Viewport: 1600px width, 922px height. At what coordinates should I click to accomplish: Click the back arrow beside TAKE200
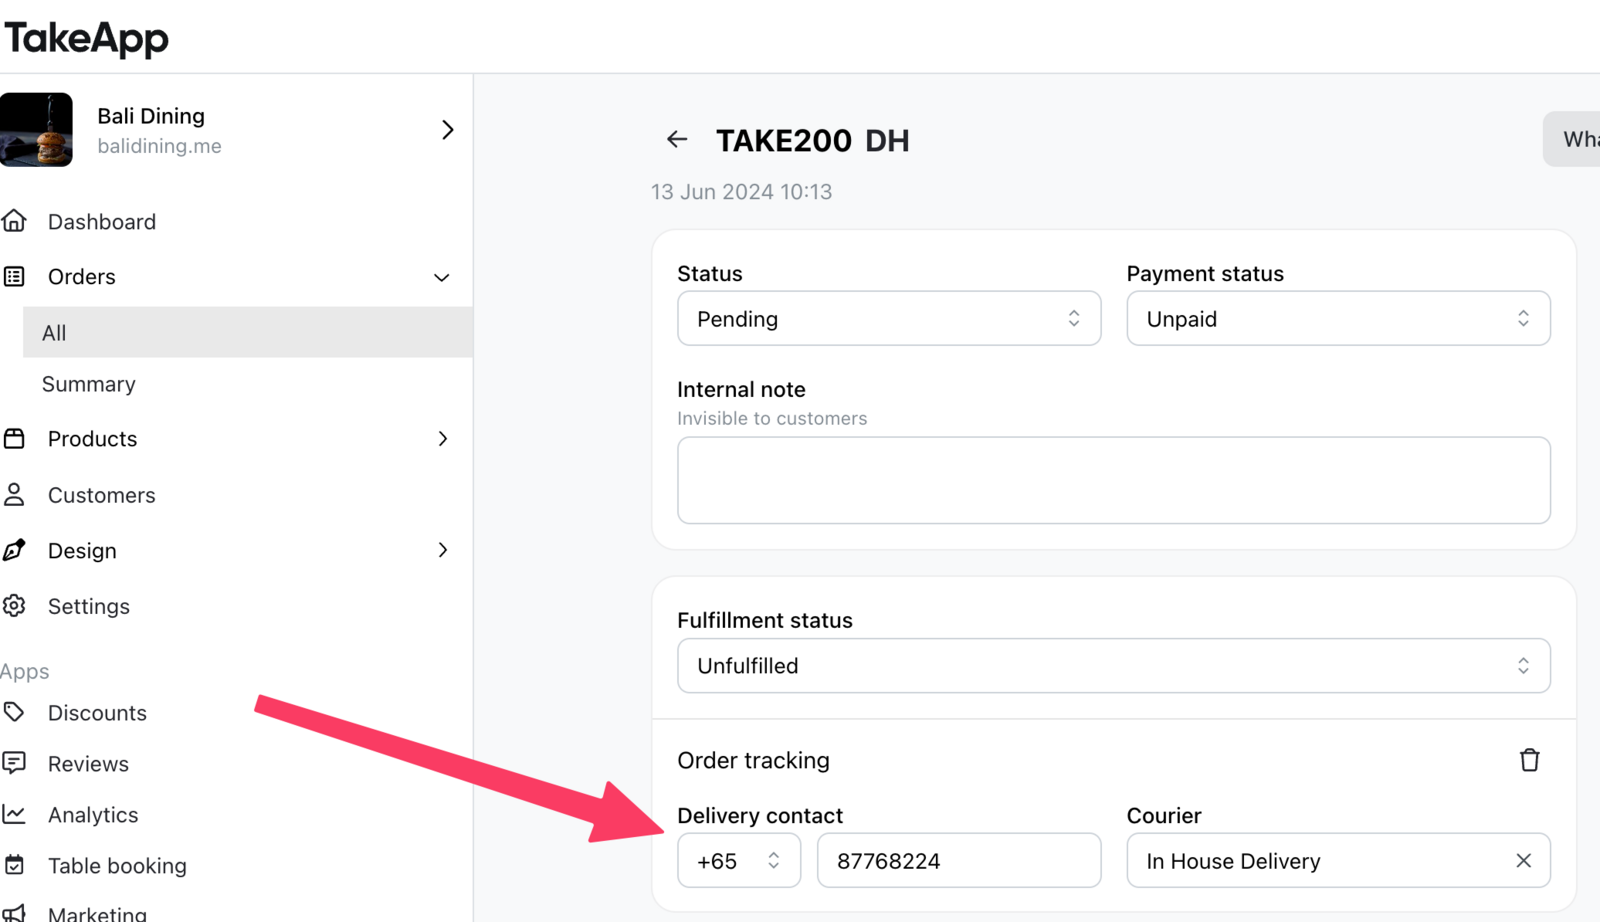677,139
